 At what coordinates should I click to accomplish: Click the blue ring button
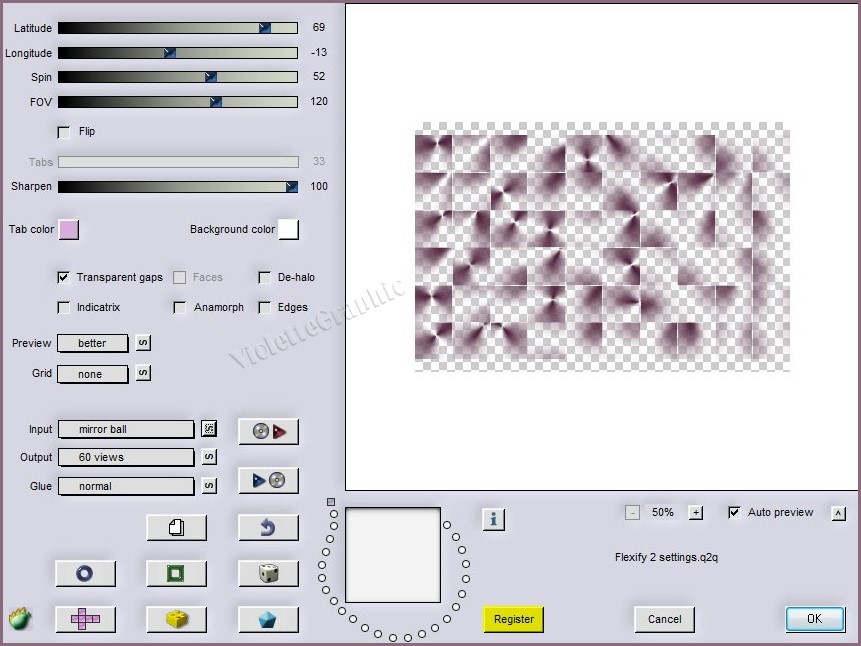[85, 573]
